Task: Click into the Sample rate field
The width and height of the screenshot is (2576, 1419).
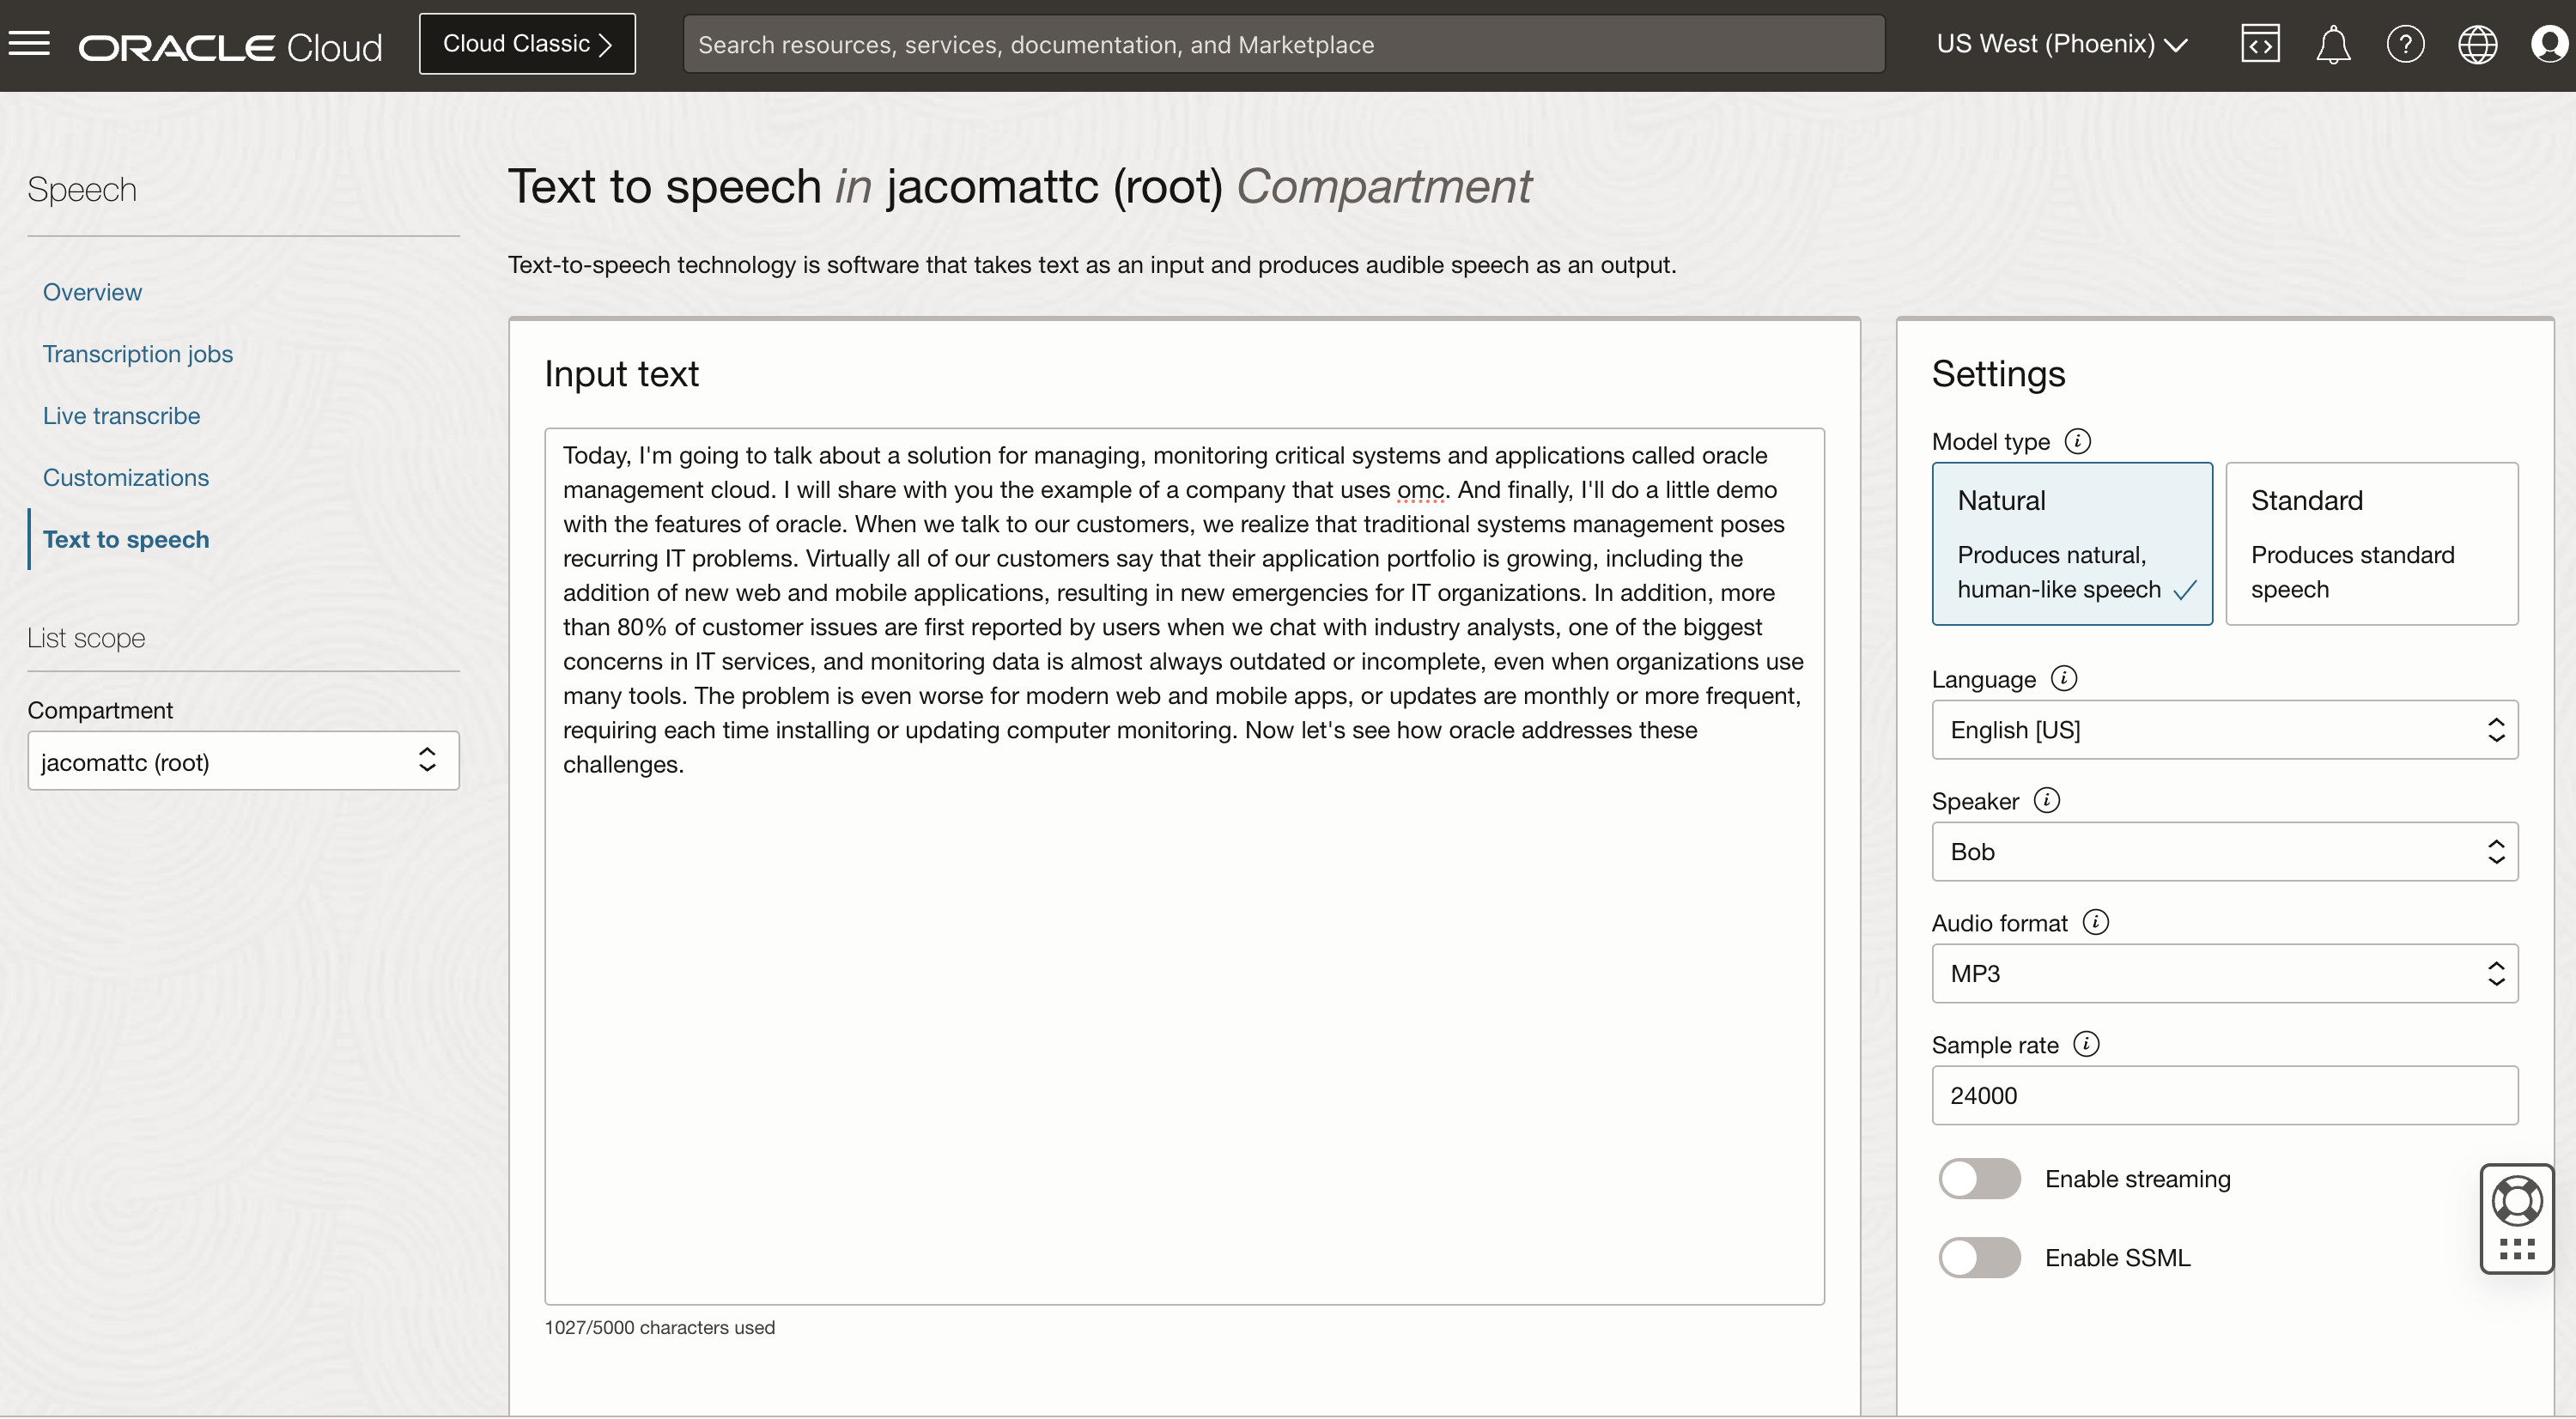Action: [2224, 1095]
